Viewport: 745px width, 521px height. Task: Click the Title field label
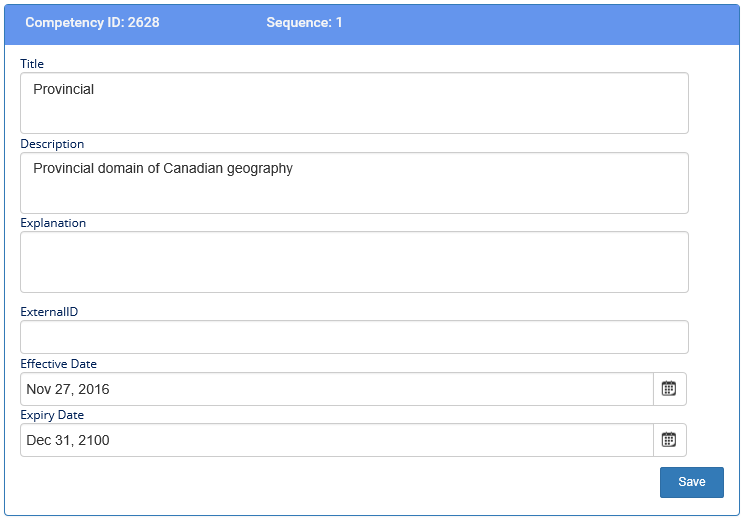(x=32, y=64)
